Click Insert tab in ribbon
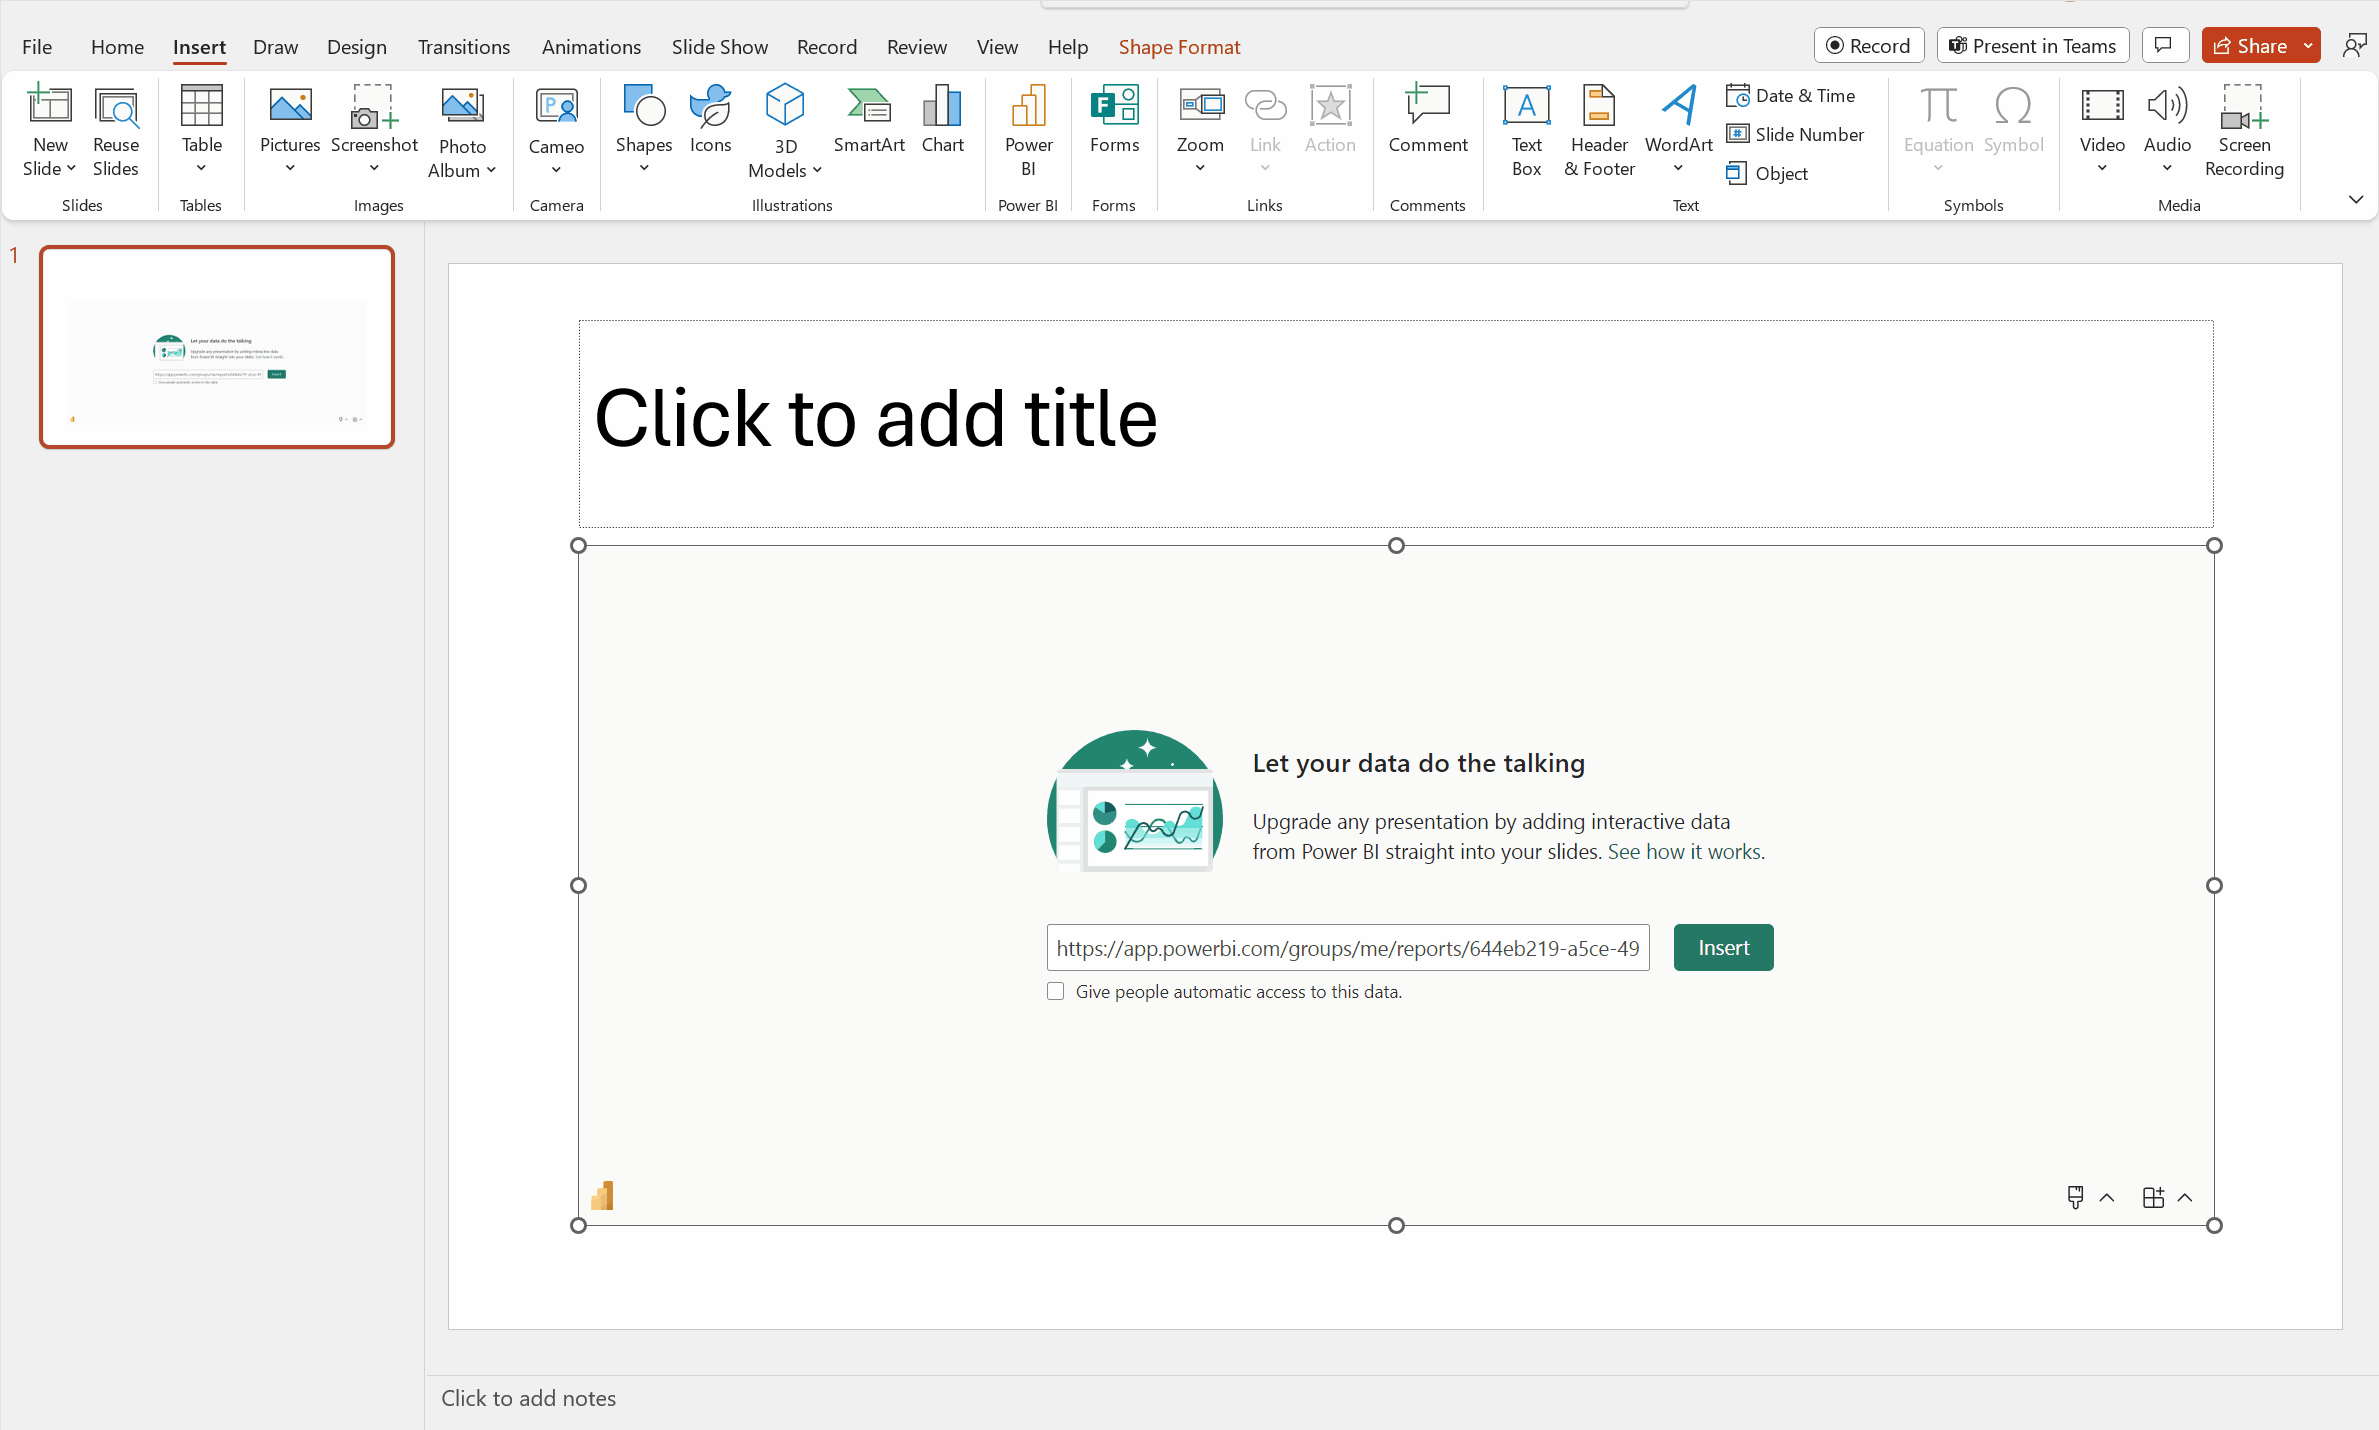The height and width of the screenshot is (1430, 2379). [x=199, y=46]
